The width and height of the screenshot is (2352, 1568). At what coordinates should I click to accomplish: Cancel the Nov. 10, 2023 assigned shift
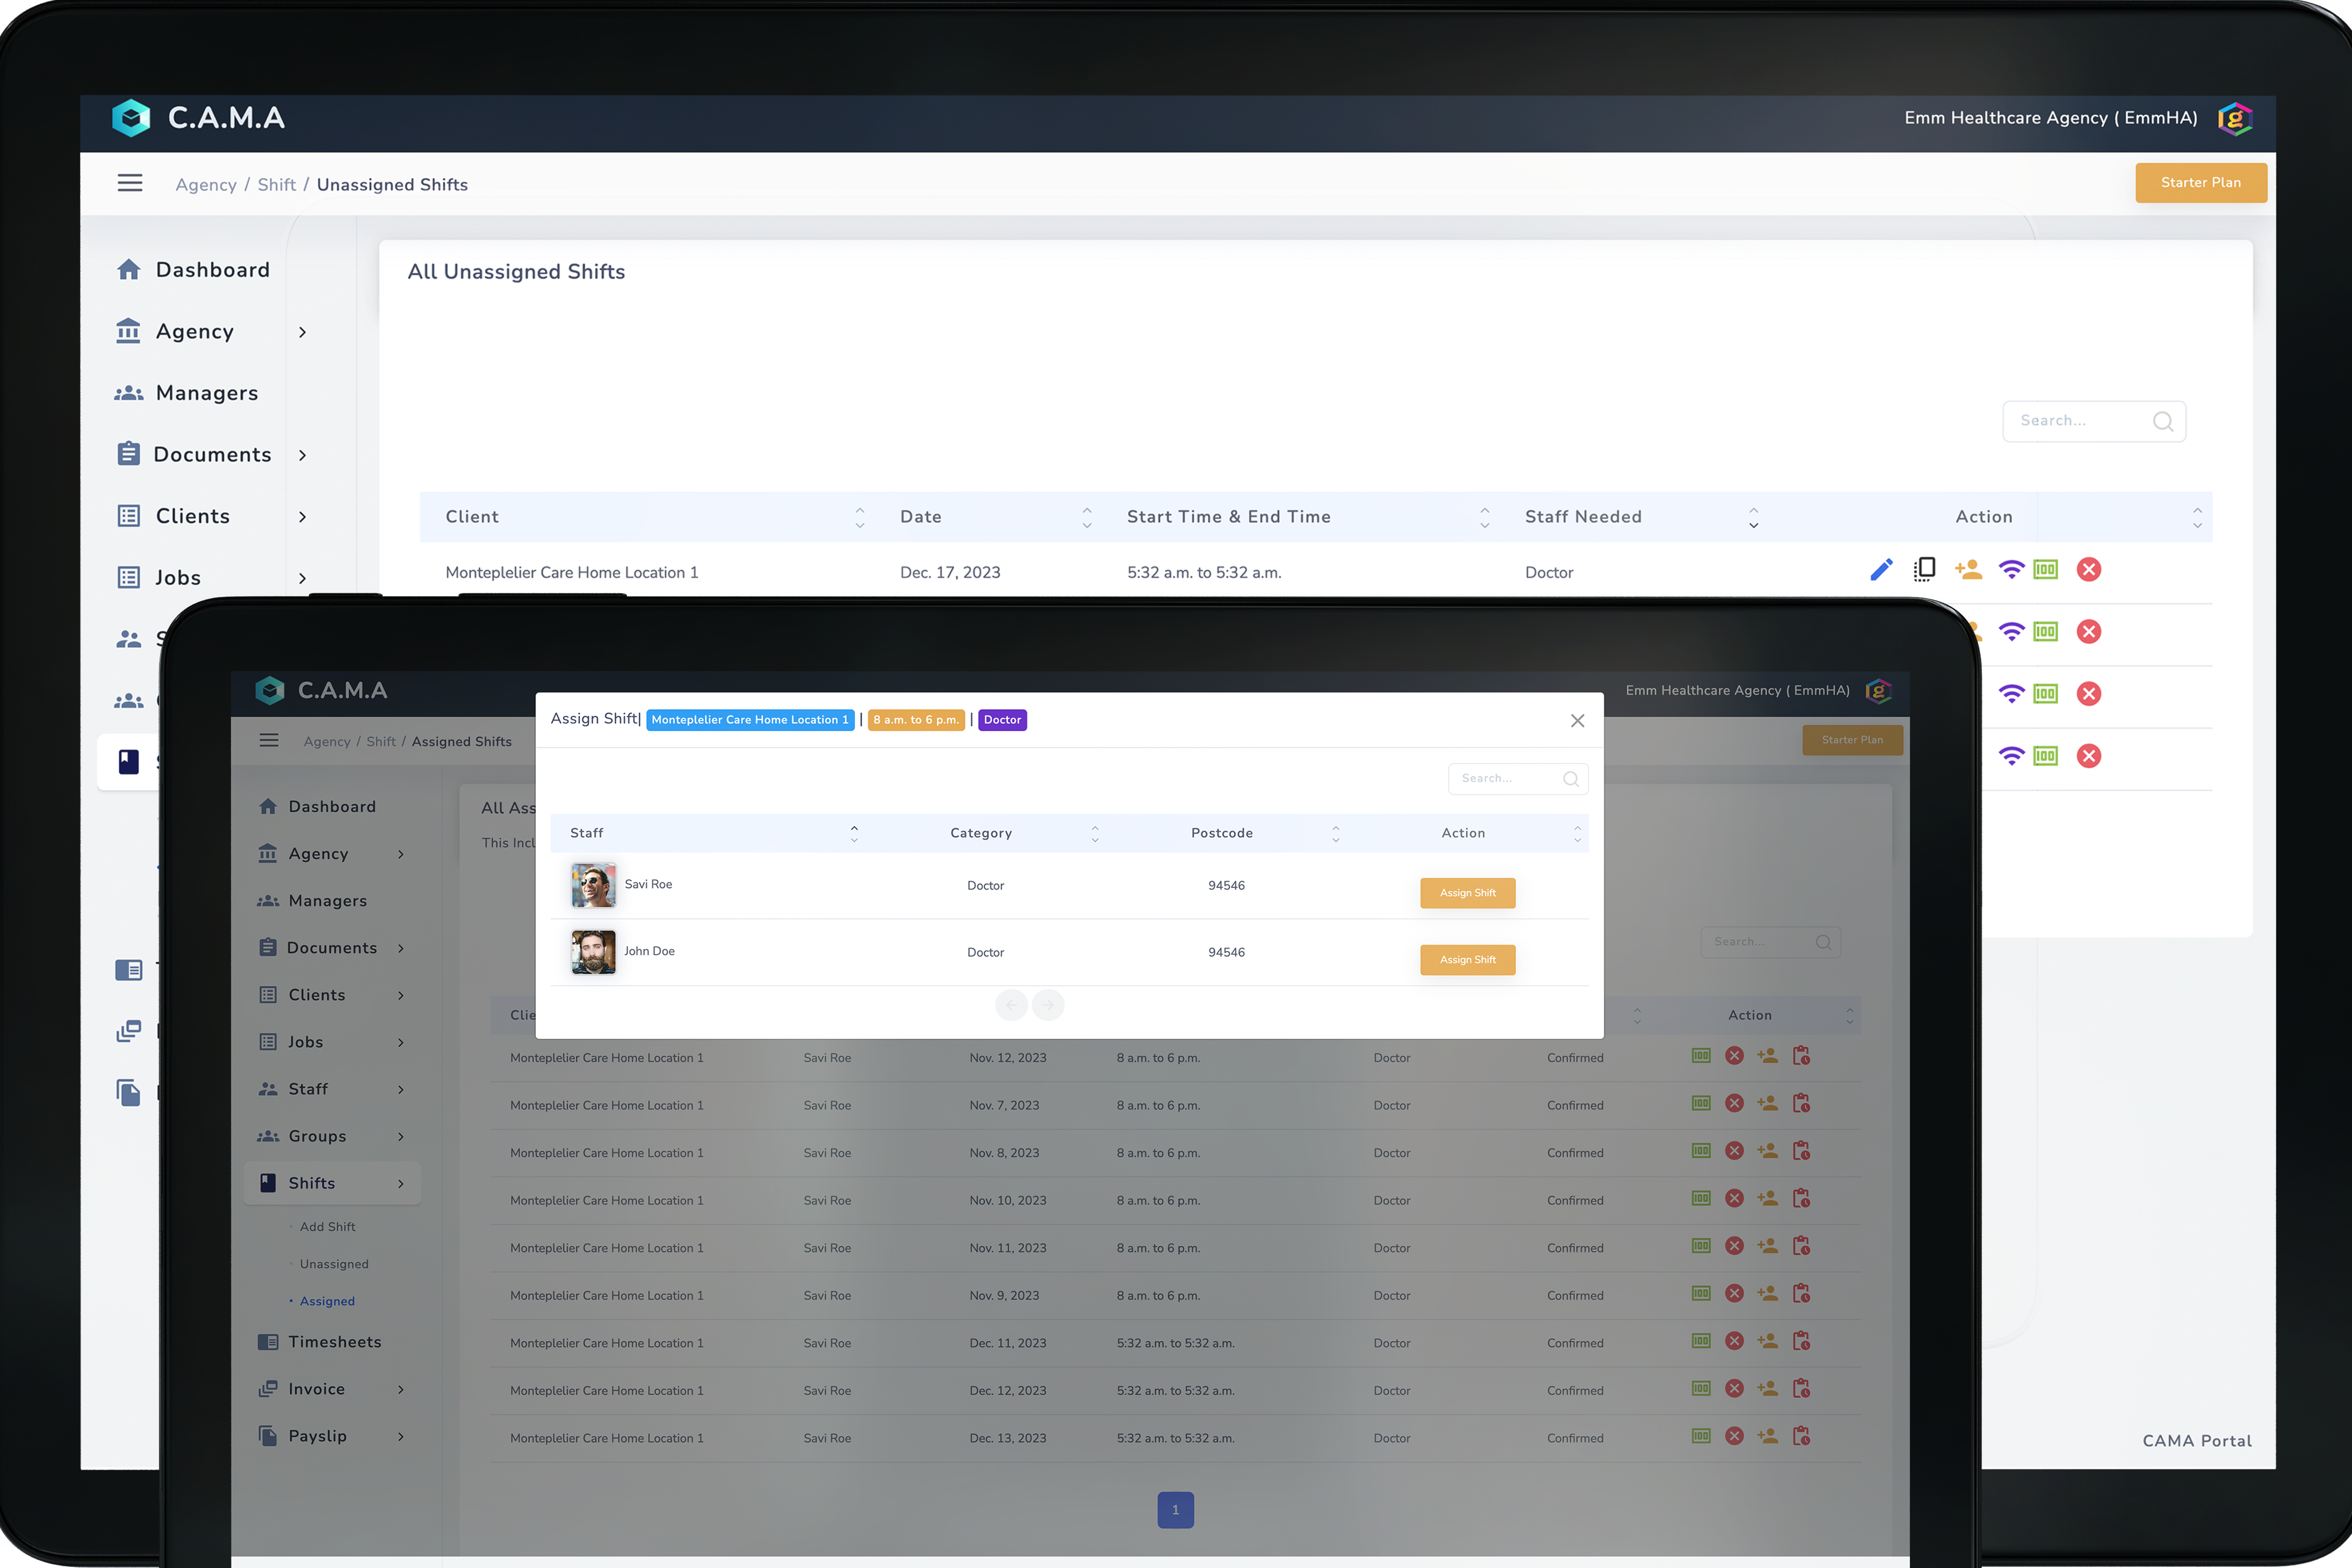(1735, 1199)
